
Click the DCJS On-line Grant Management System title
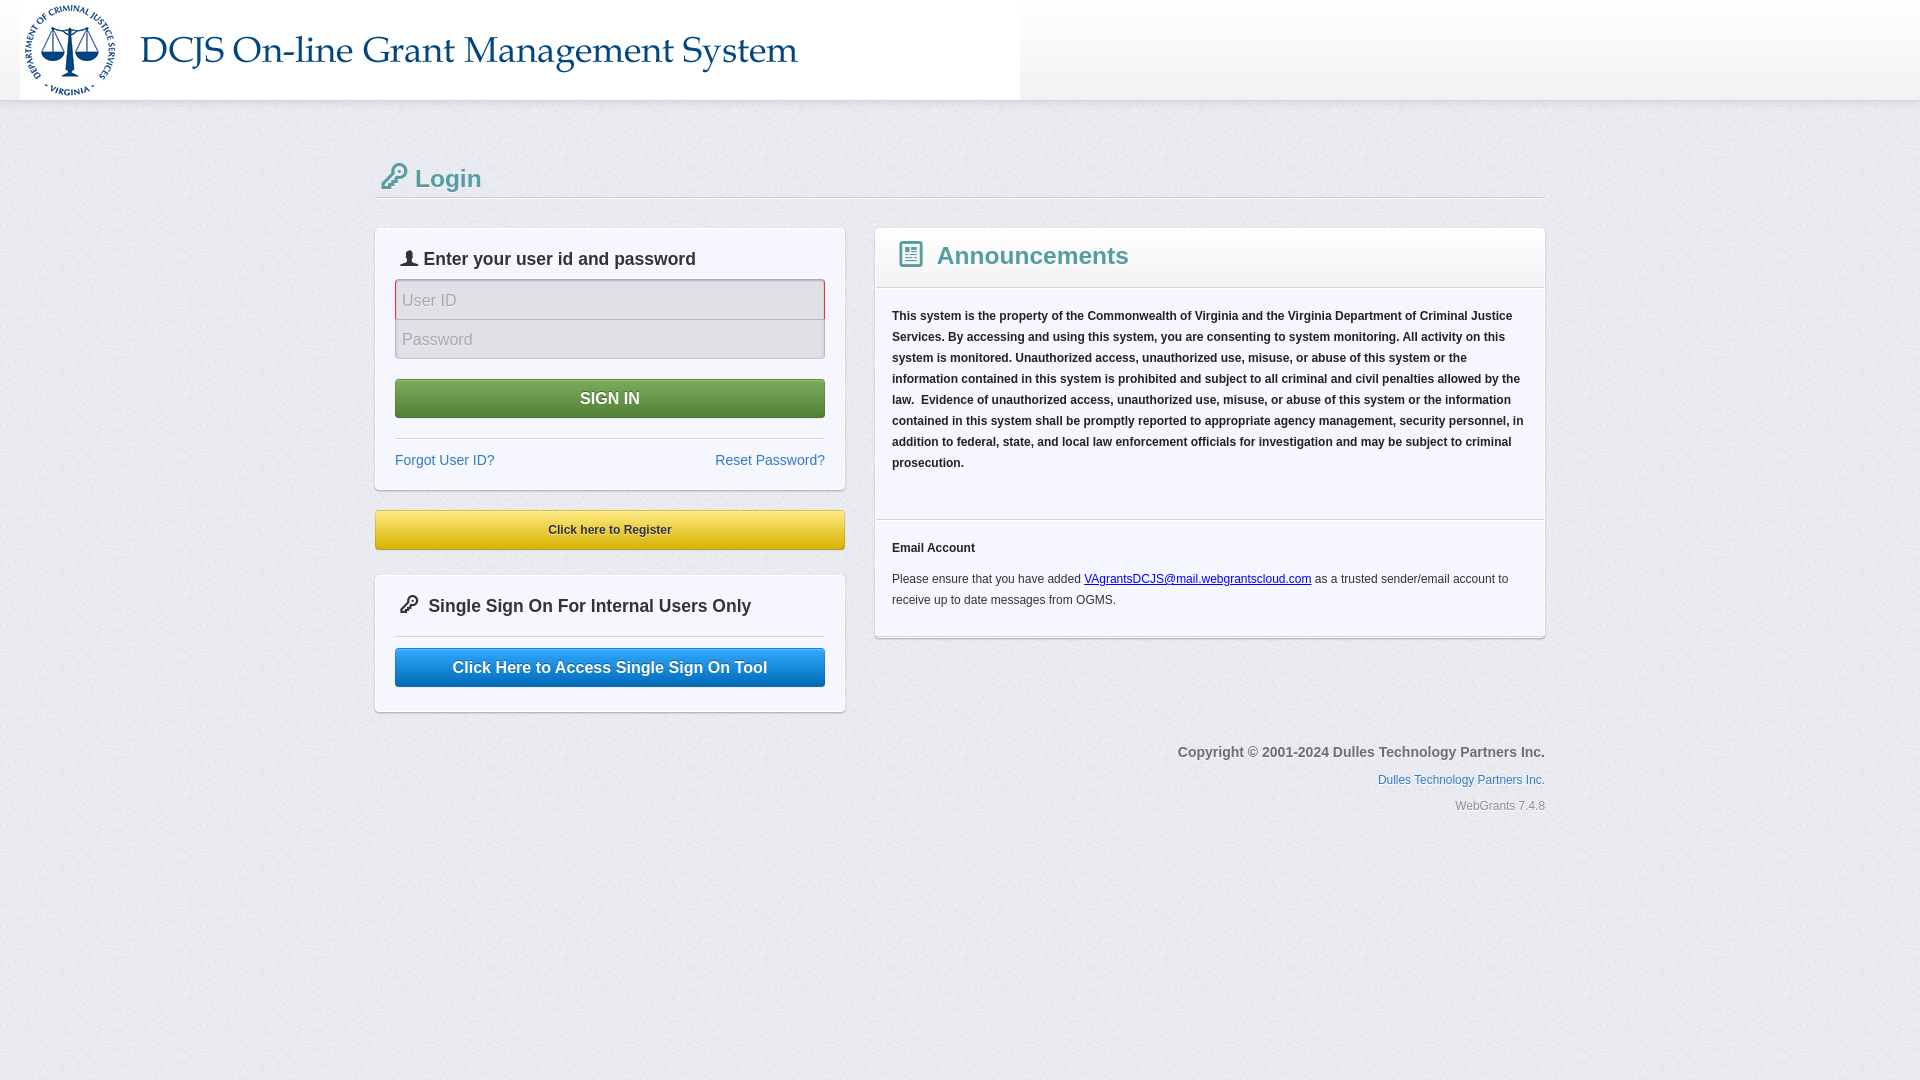point(469,51)
